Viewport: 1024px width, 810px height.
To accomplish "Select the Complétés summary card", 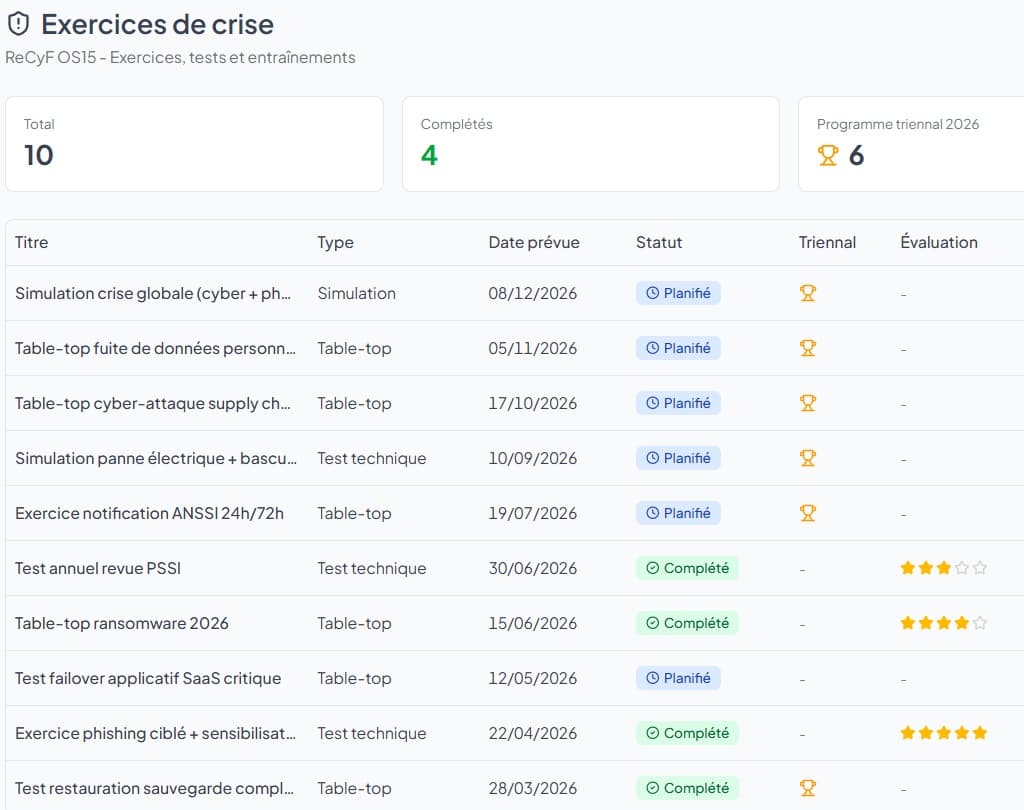I will [x=590, y=144].
